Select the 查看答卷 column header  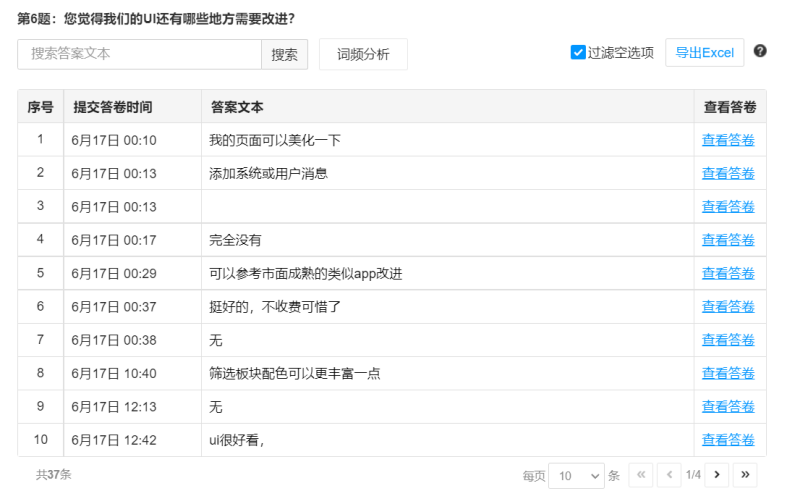click(x=730, y=107)
